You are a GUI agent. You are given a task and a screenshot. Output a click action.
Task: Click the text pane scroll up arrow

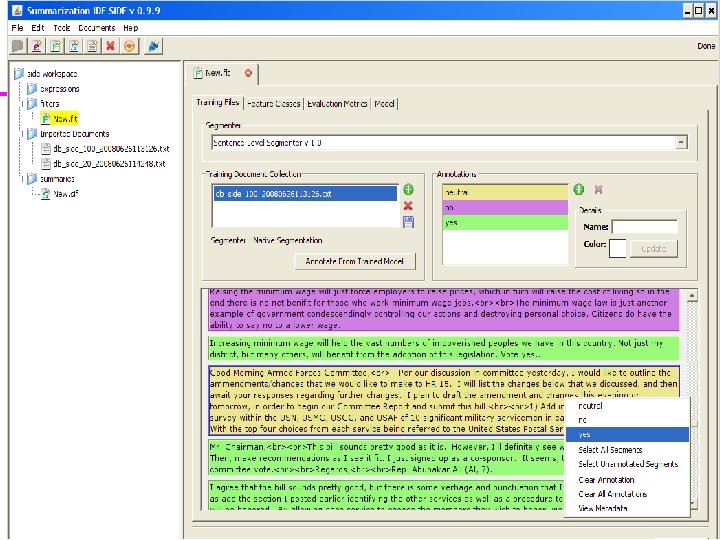pos(692,296)
